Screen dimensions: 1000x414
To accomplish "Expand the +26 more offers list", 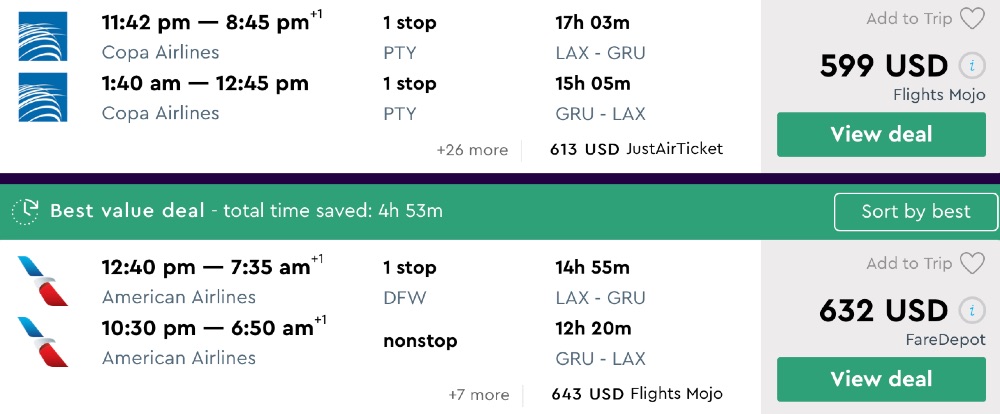I will (472, 150).
